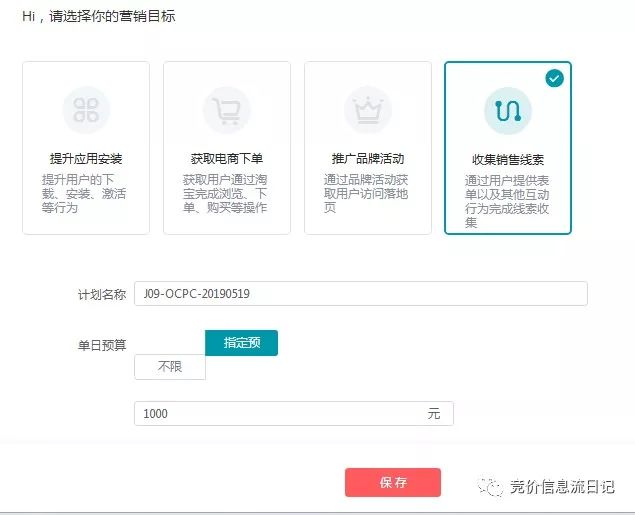Click the description of 收集销售线索
Image resolution: width=635 pixels, height=515 pixels.
pyautogui.click(x=507, y=201)
